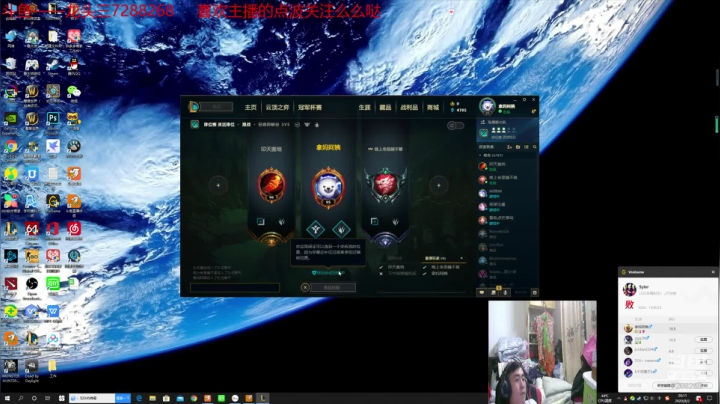
Task: Open the Counter-Strike desktop shortcut
Action: 32,258
